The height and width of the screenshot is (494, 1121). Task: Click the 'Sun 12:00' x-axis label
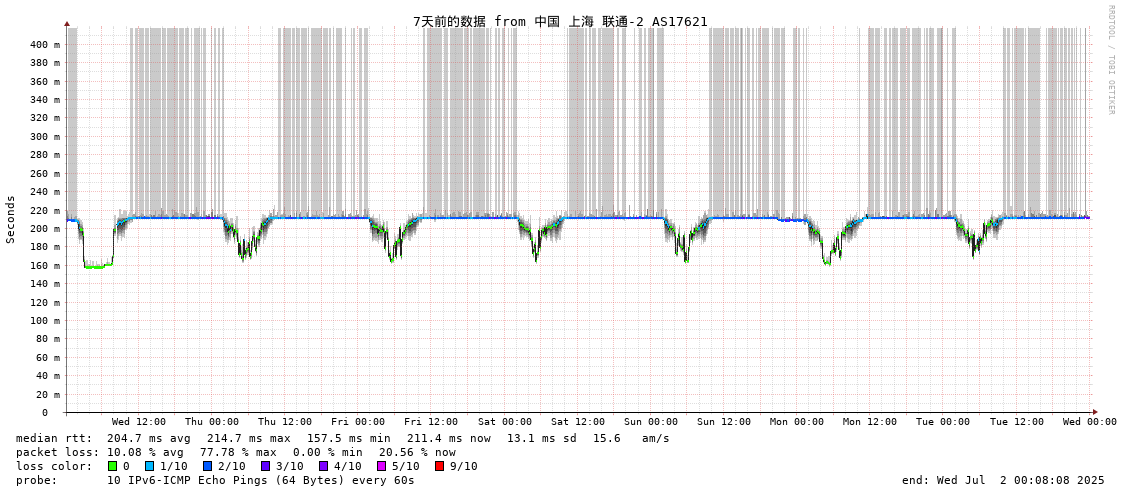pyautogui.click(x=724, y=422)
